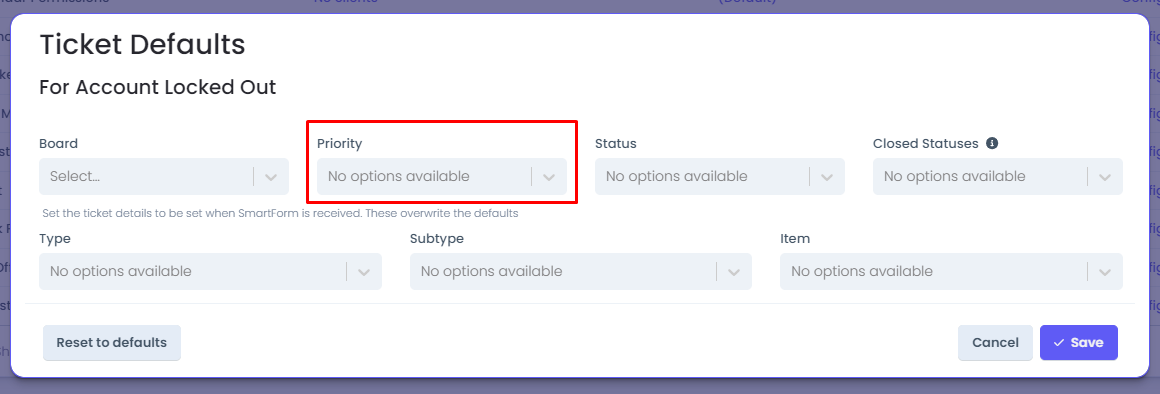This screenshot has width=1160, height=394.
Task: Click the chevron arrow in Item field
Action: [1105, 271]
